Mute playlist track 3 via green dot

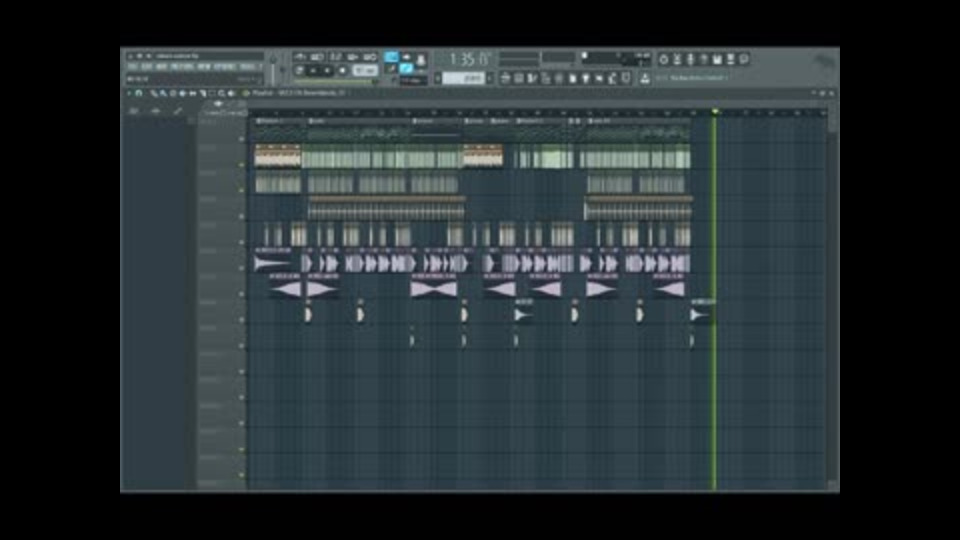tap(241, 190)
